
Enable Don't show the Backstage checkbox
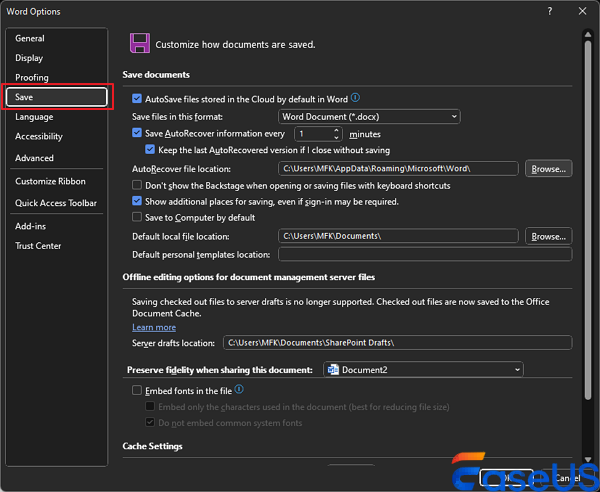click(137, 185)
